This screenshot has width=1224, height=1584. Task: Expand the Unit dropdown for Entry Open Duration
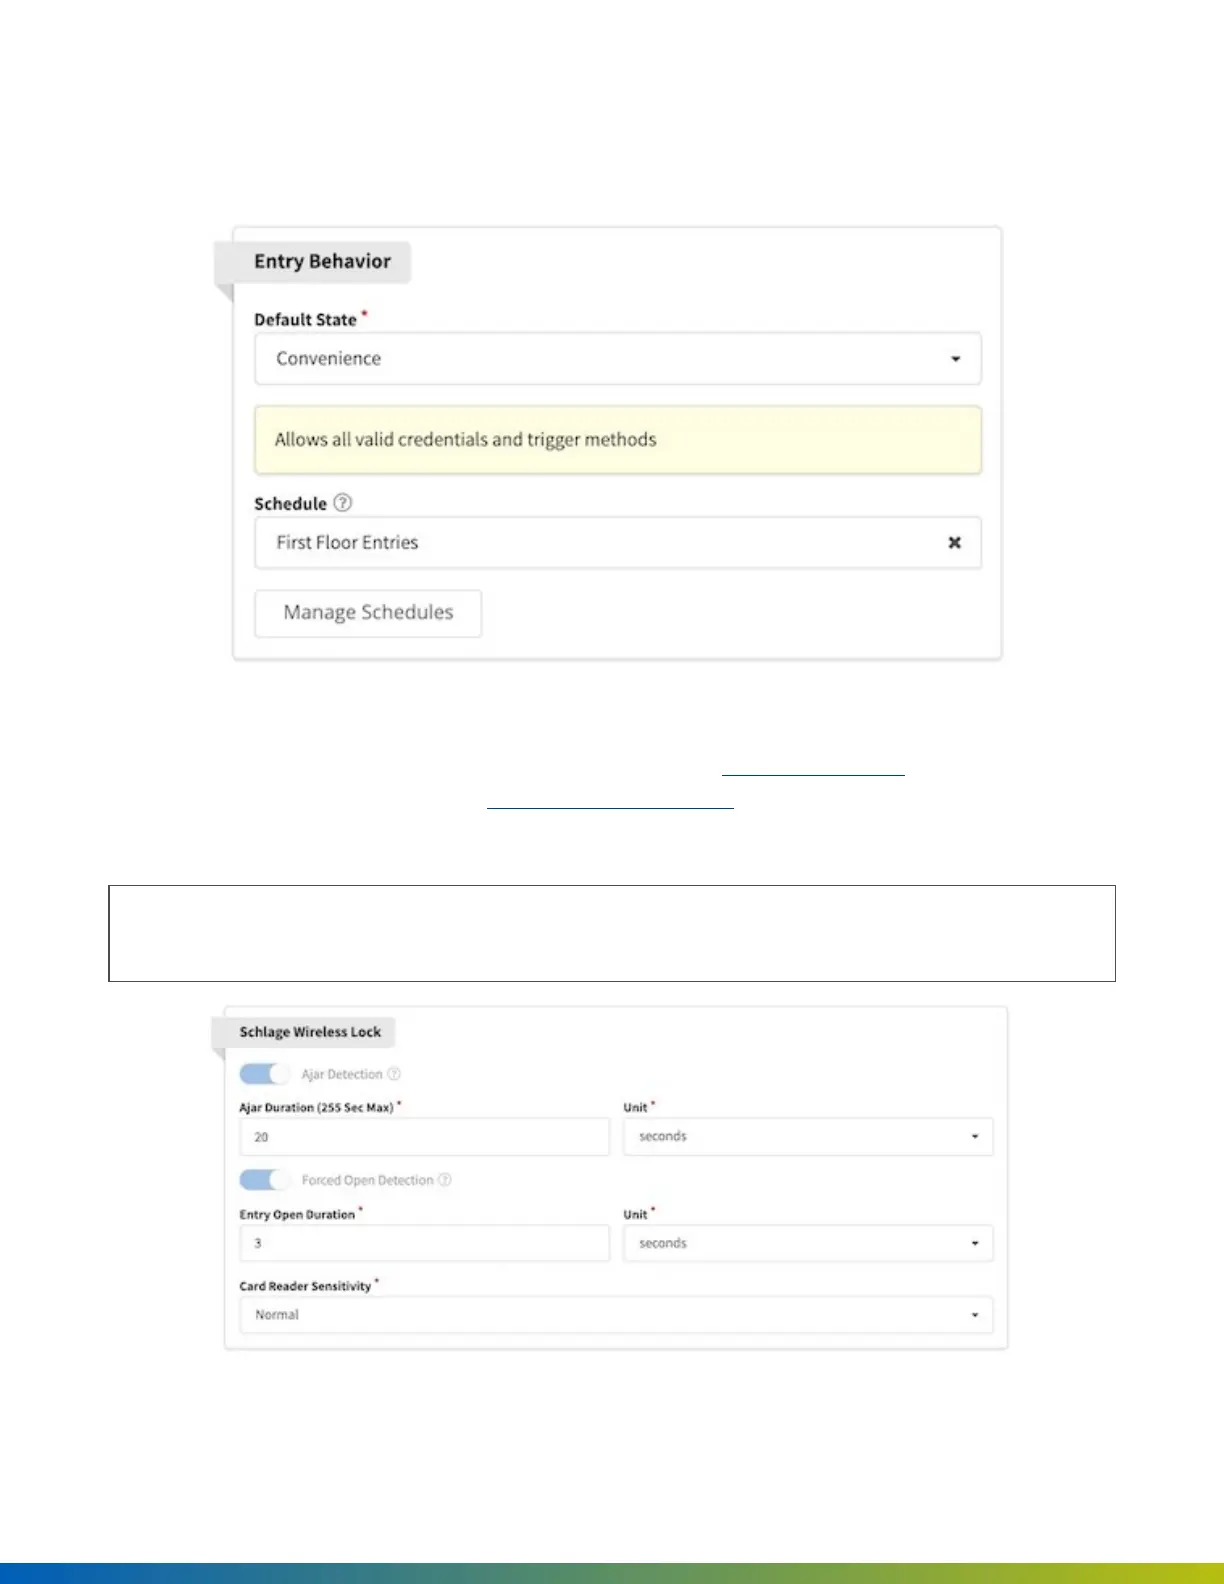pos(807,1243)
